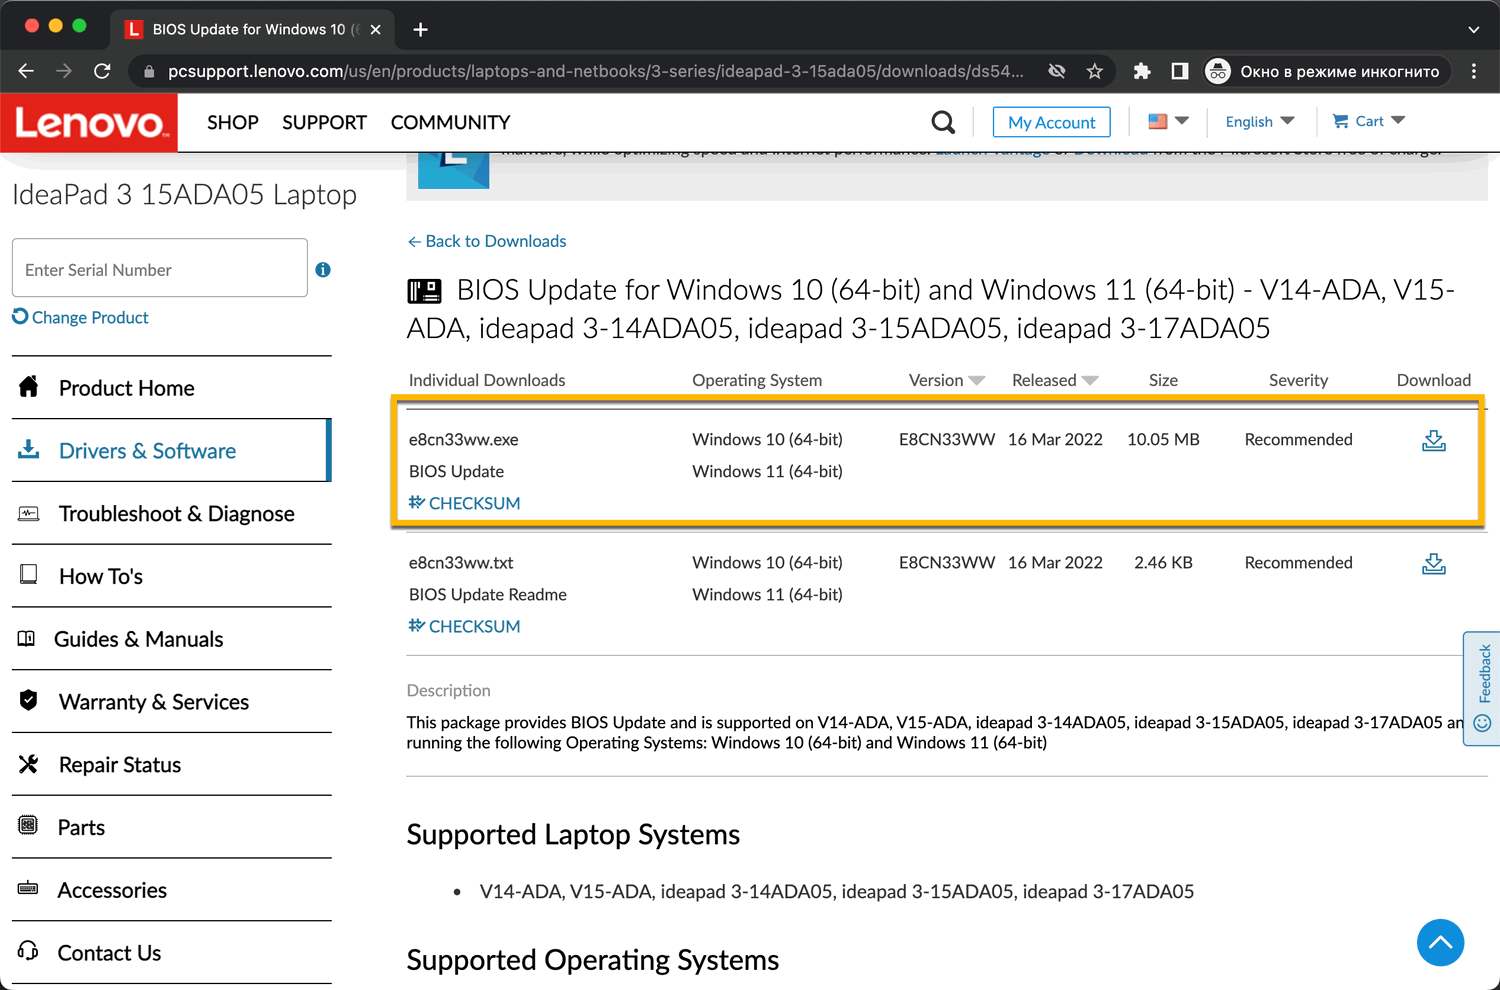Click the search magnifier icon
1500x990 pixels.
click(x=942, y=122)
